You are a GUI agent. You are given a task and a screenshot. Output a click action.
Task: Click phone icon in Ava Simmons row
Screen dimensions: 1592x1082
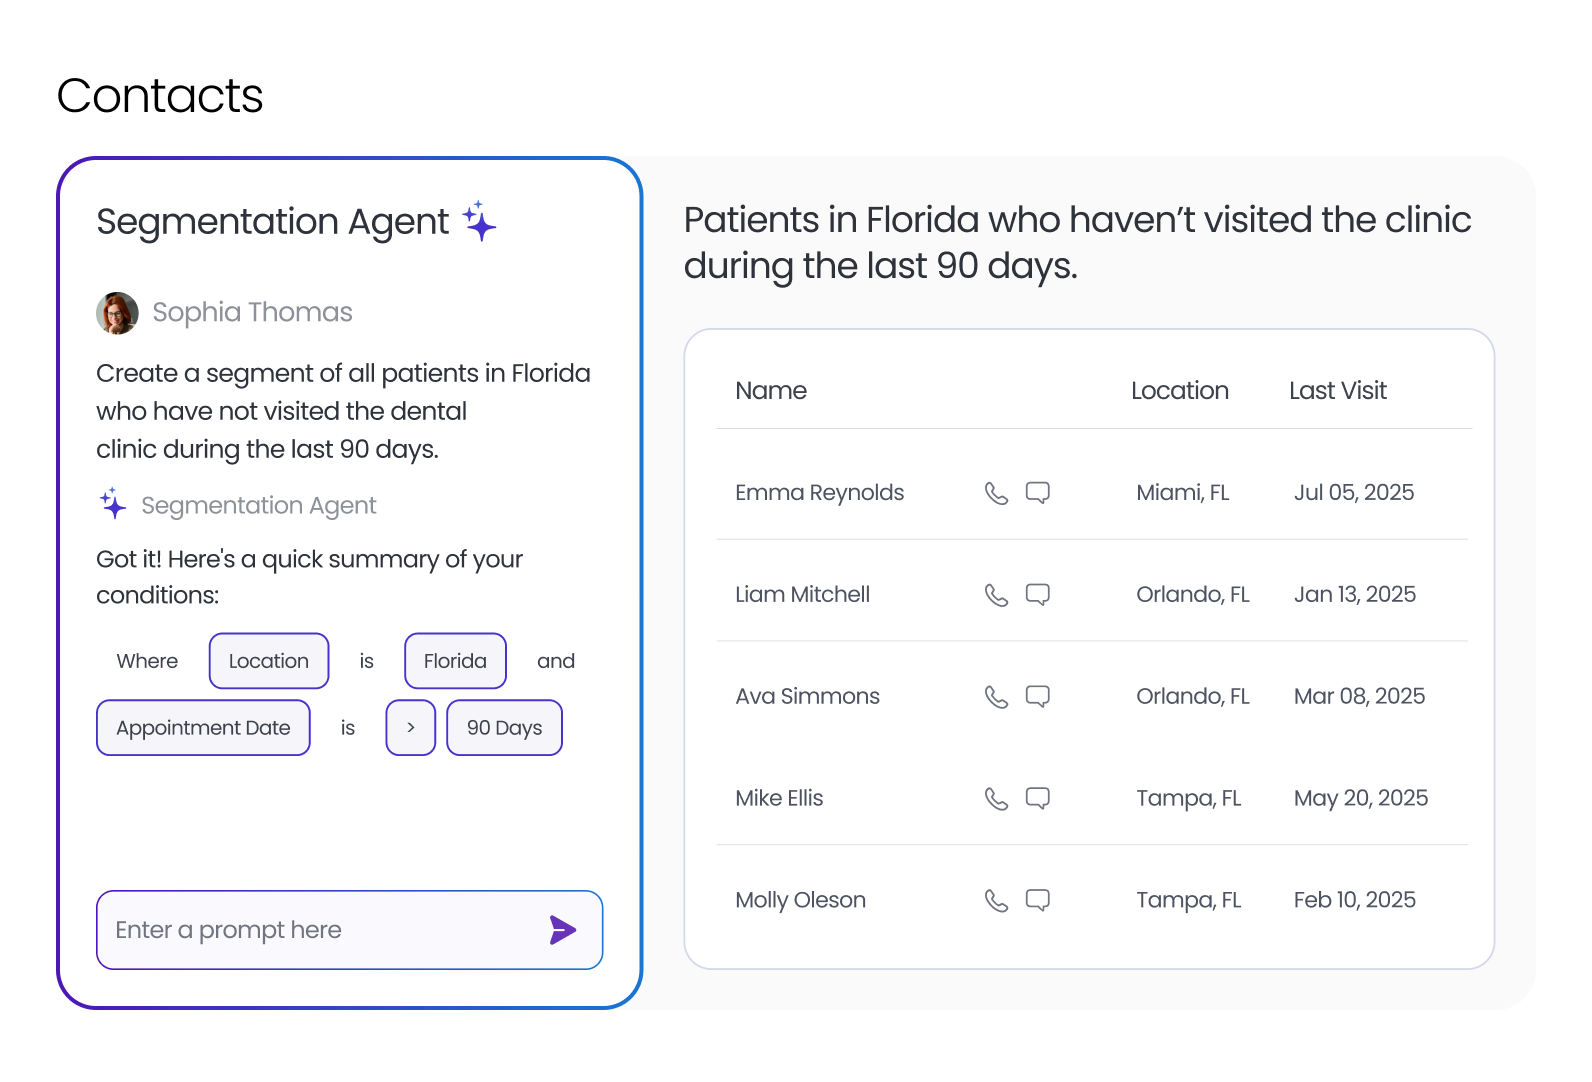996,697
